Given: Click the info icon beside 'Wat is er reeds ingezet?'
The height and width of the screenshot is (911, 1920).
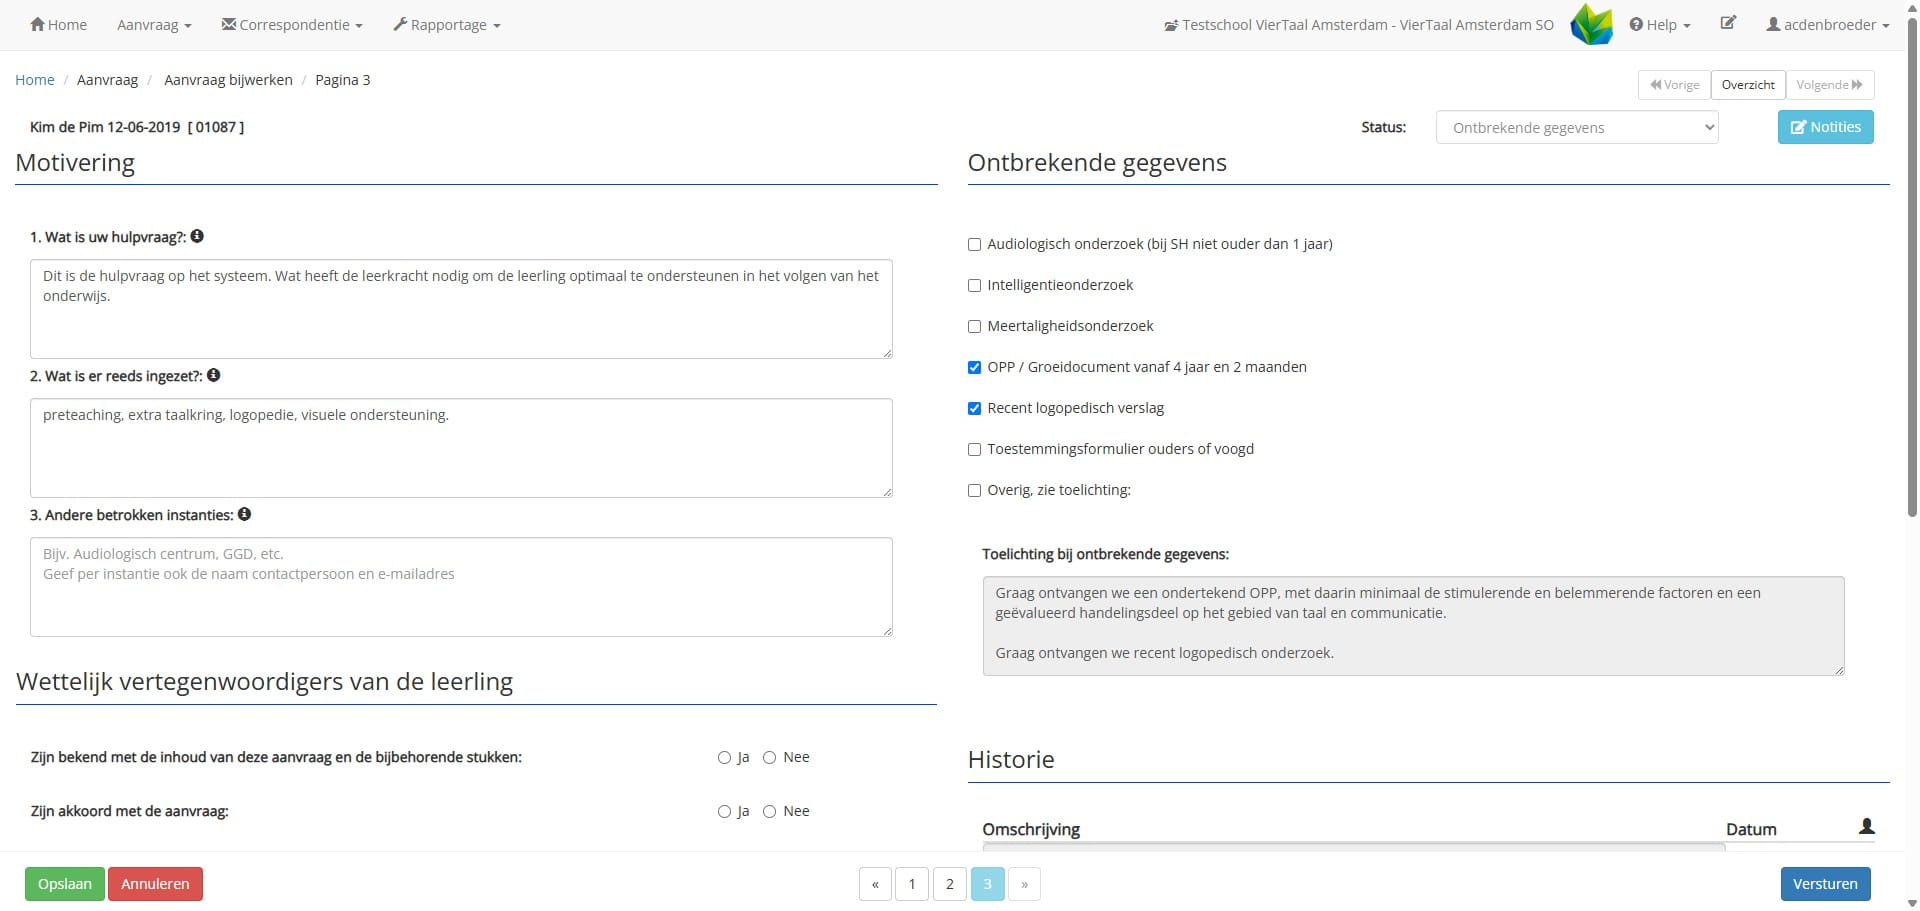Looking at the screenshot, I should 213,375.
